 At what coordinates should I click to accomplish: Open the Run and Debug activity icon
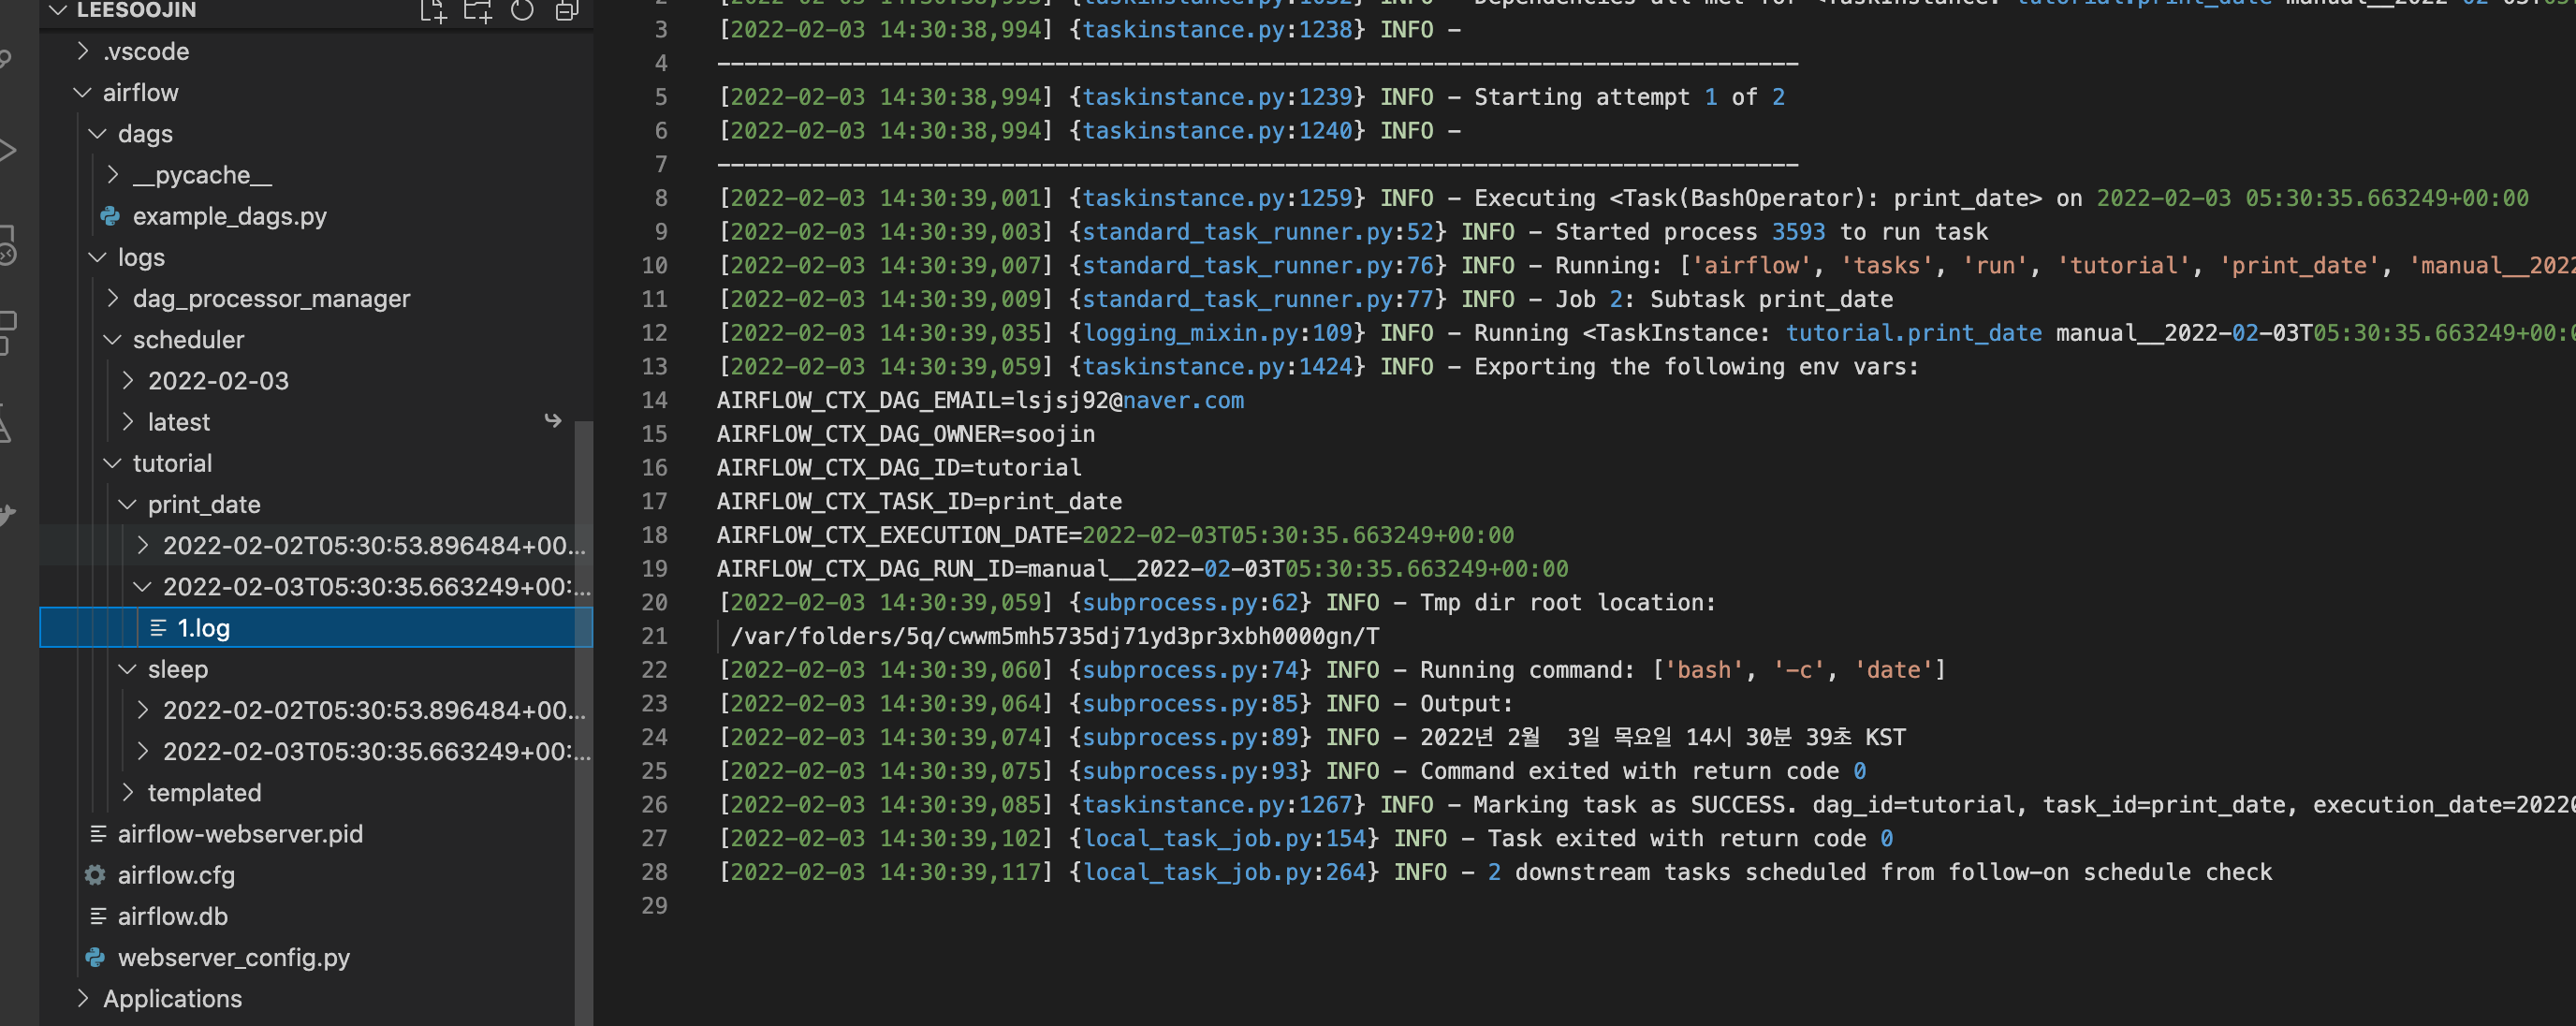8,151
